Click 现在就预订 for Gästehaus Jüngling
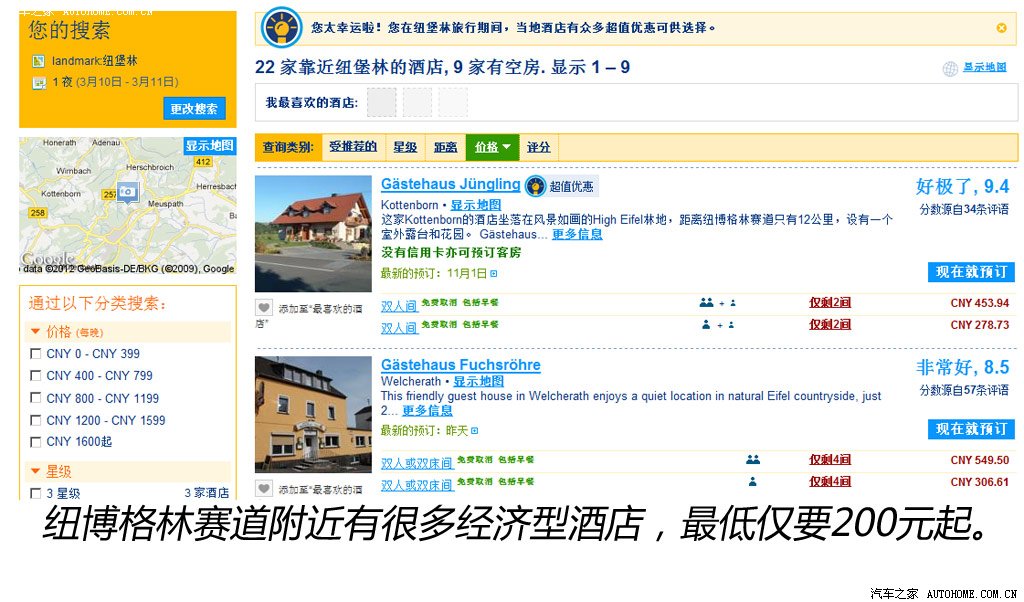 pyautogui.click(x=971, y=272)
